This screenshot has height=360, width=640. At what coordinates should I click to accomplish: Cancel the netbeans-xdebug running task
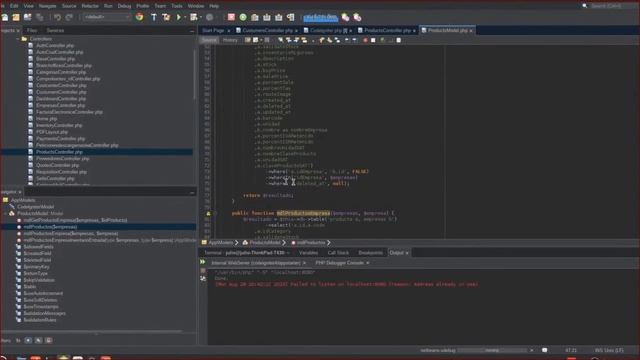point(531,350)
